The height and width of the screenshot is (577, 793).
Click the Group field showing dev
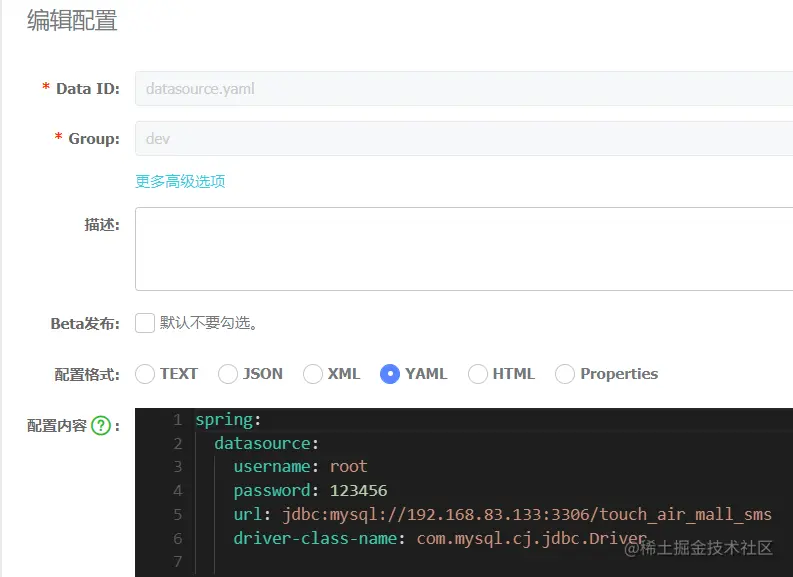464,139
